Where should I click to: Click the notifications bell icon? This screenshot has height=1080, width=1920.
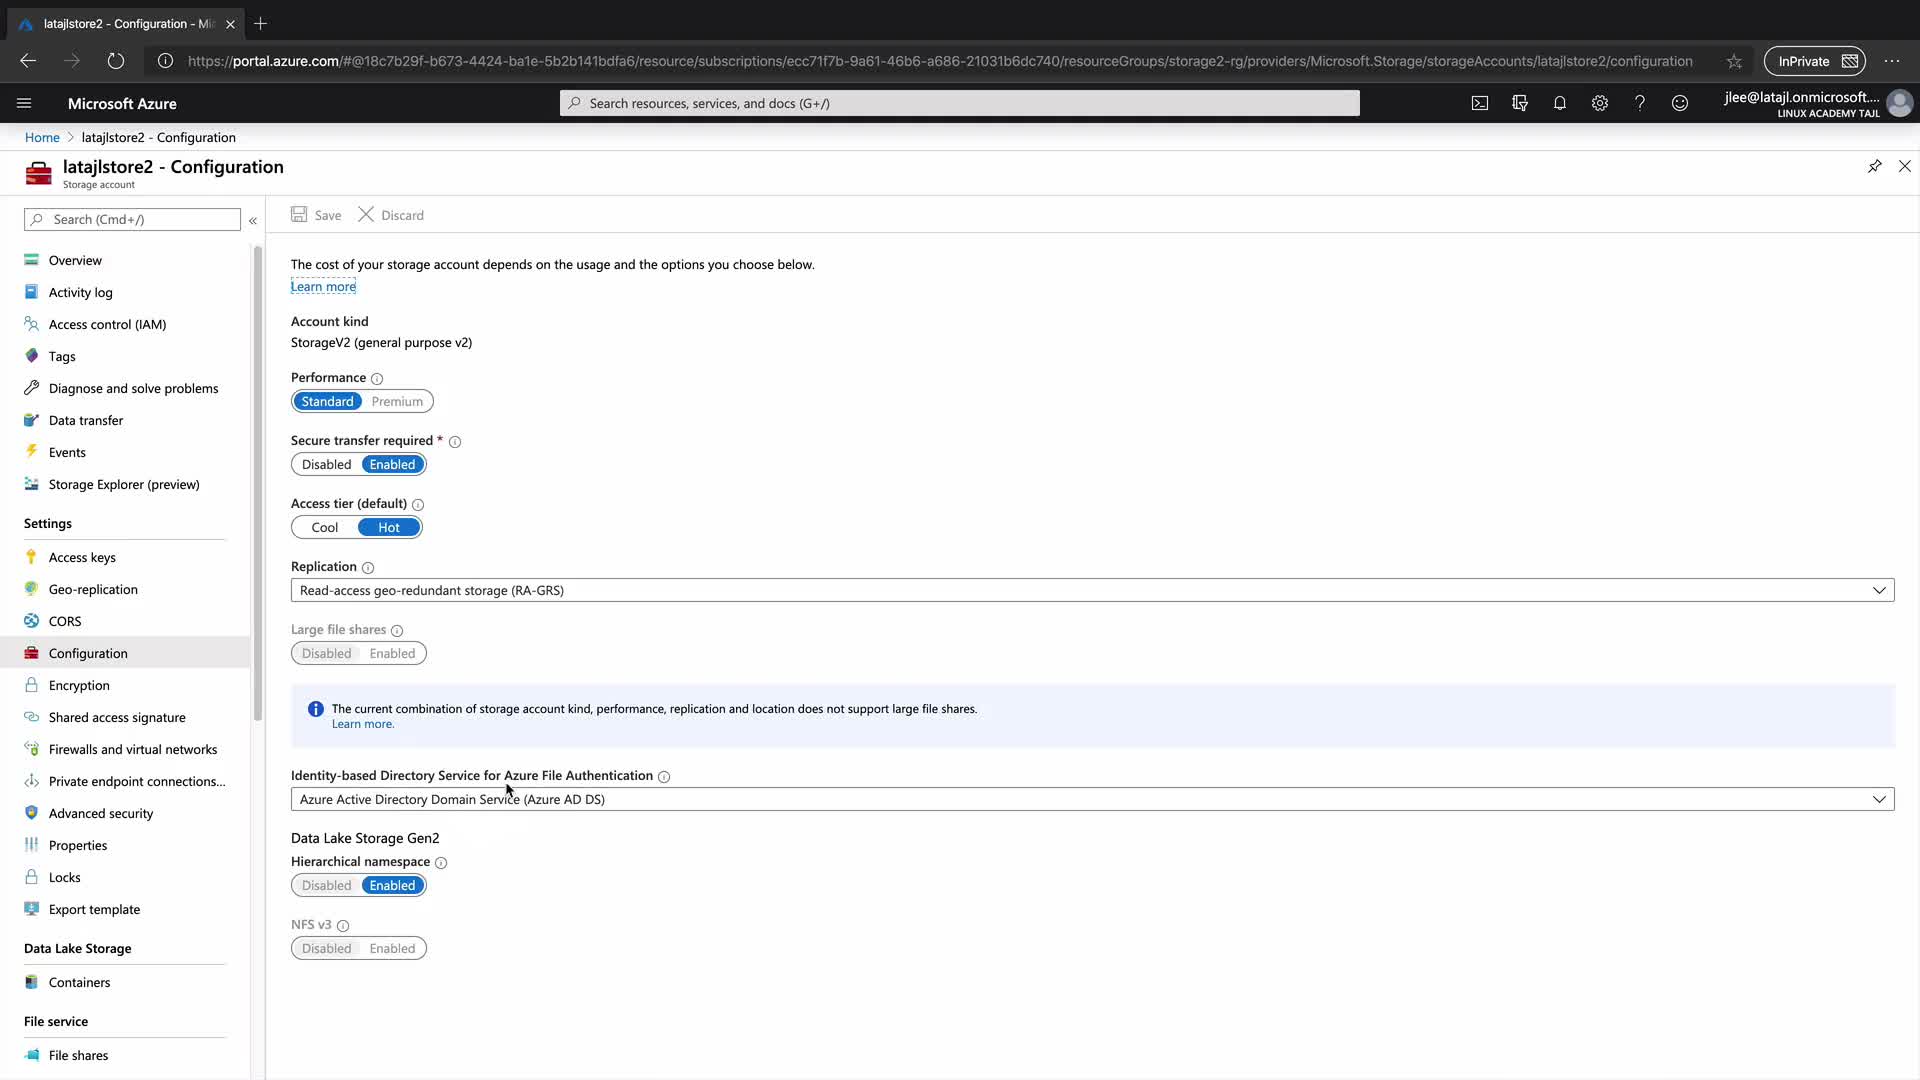[1559, 103]
